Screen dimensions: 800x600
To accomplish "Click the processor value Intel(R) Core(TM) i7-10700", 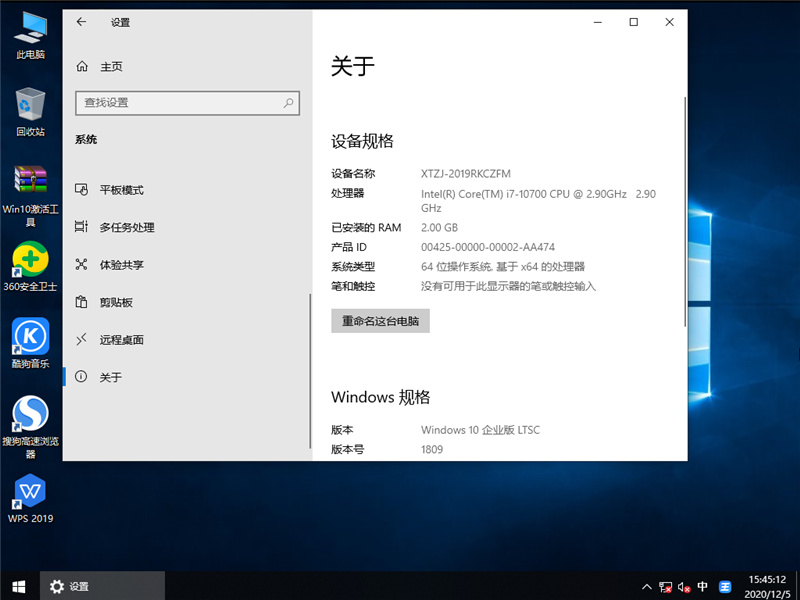I will coord(538,201).
